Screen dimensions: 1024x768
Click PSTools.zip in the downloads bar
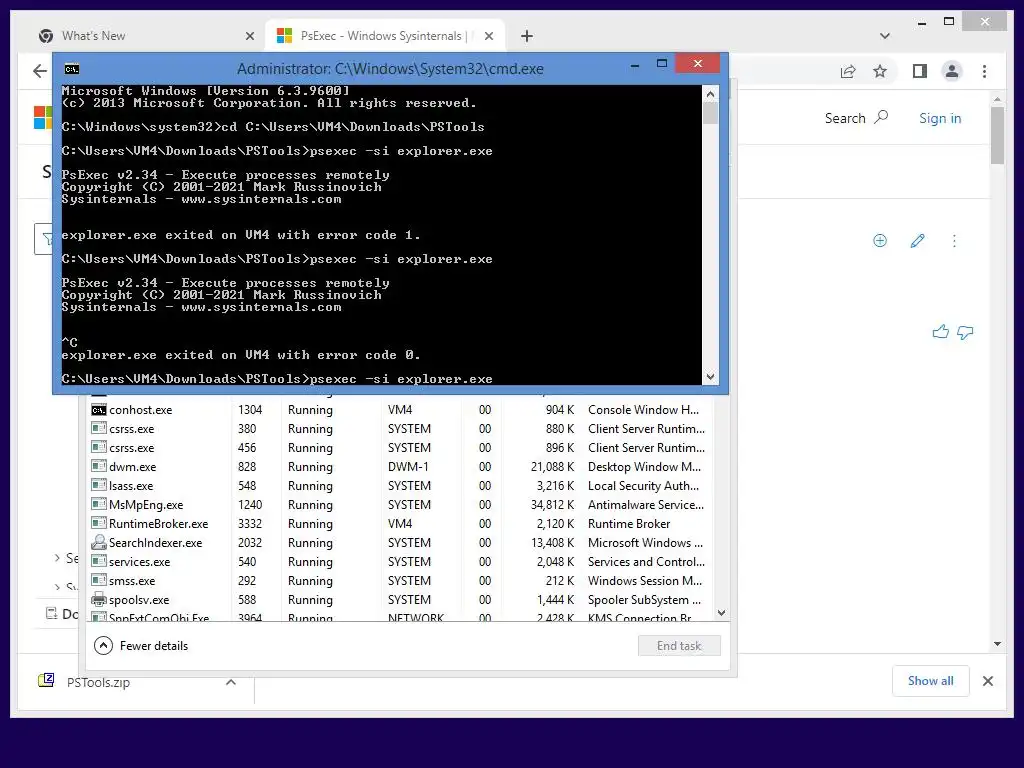pyautogui.click(x=98, y=682)
